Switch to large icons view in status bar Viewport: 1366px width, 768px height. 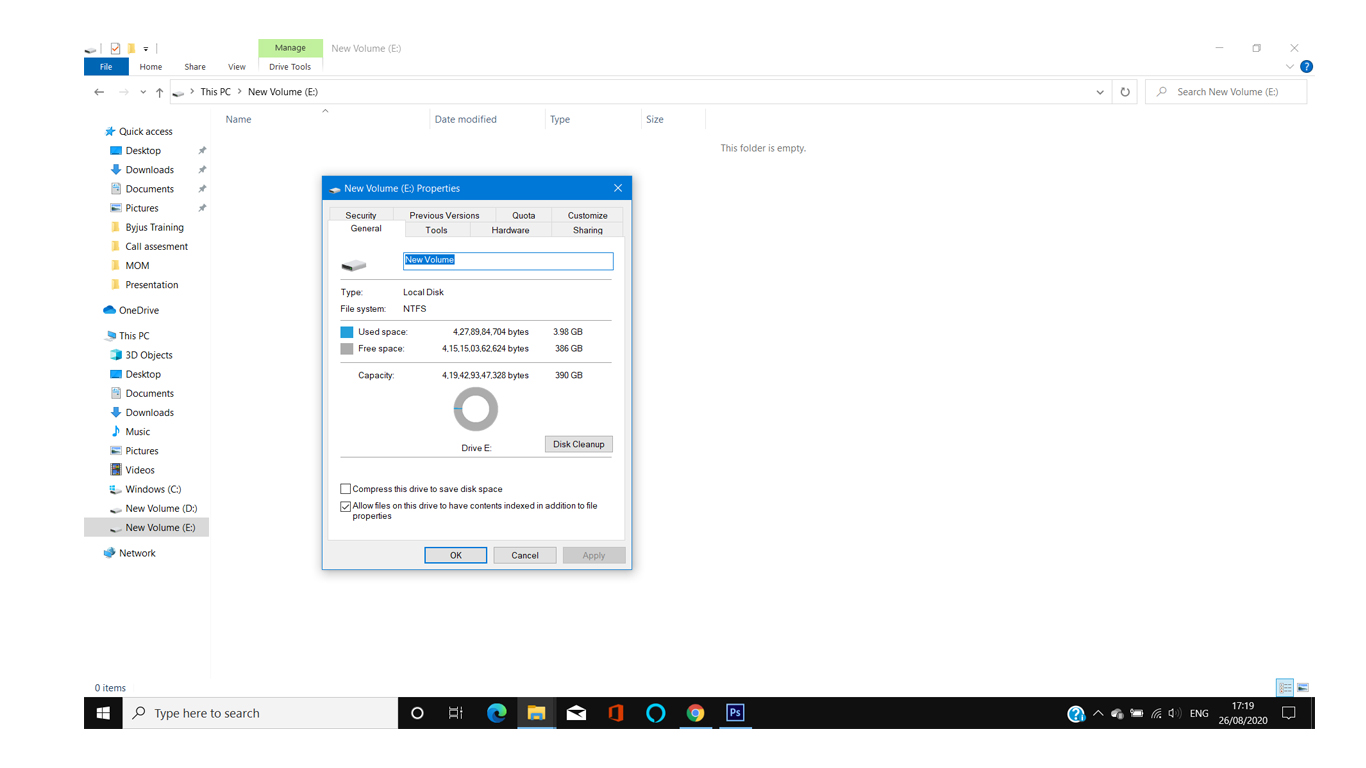(1303, 688)
